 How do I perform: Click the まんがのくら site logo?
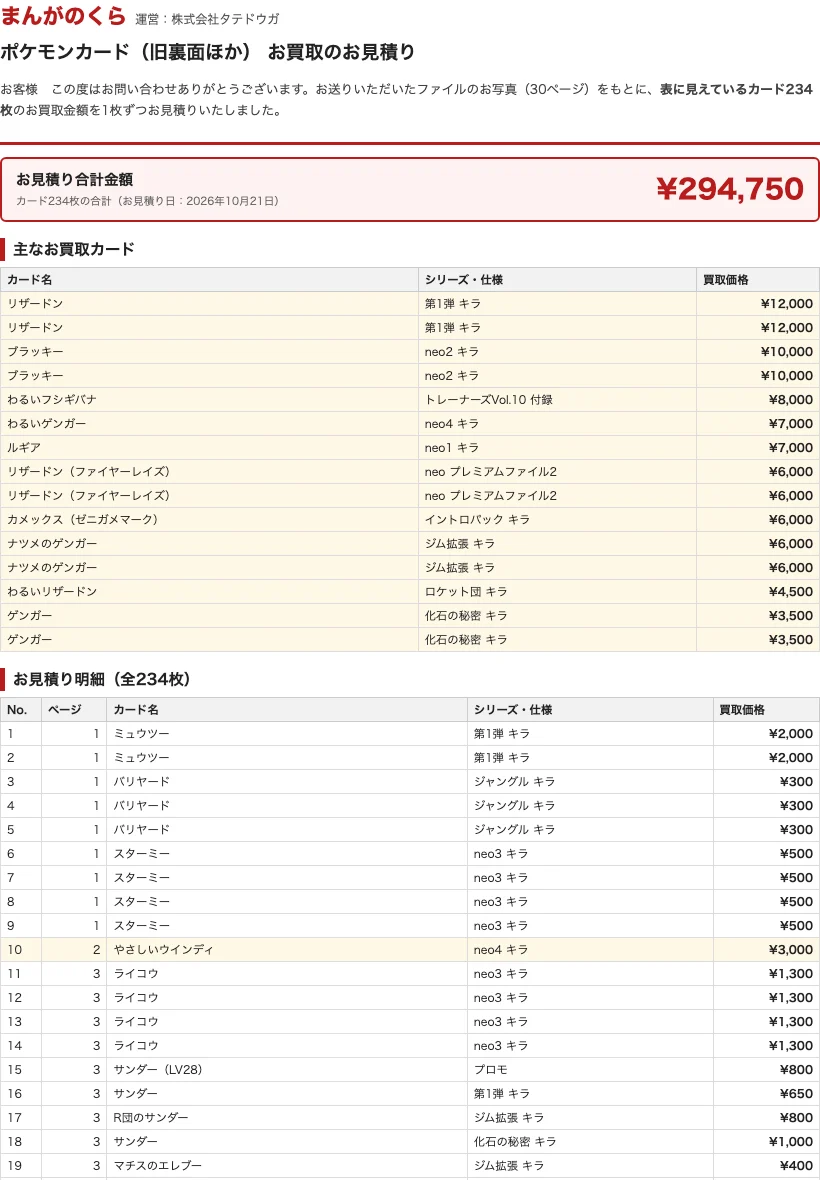62,16
